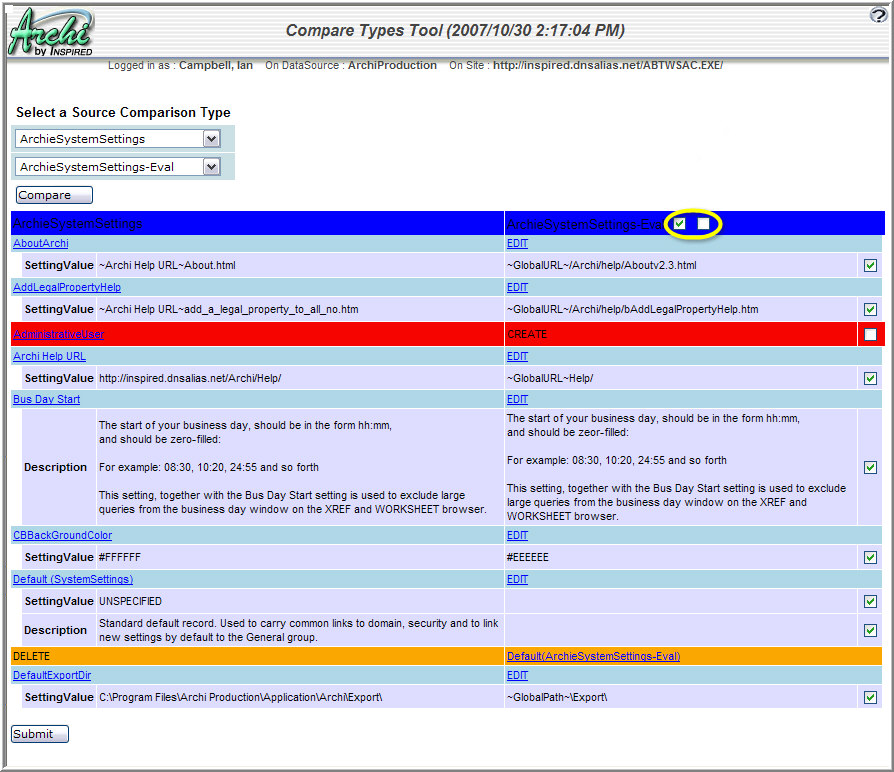Screen dimensions: 894x772
Task: Click the Archi by Inspired logo
Action: coord(51,32)
